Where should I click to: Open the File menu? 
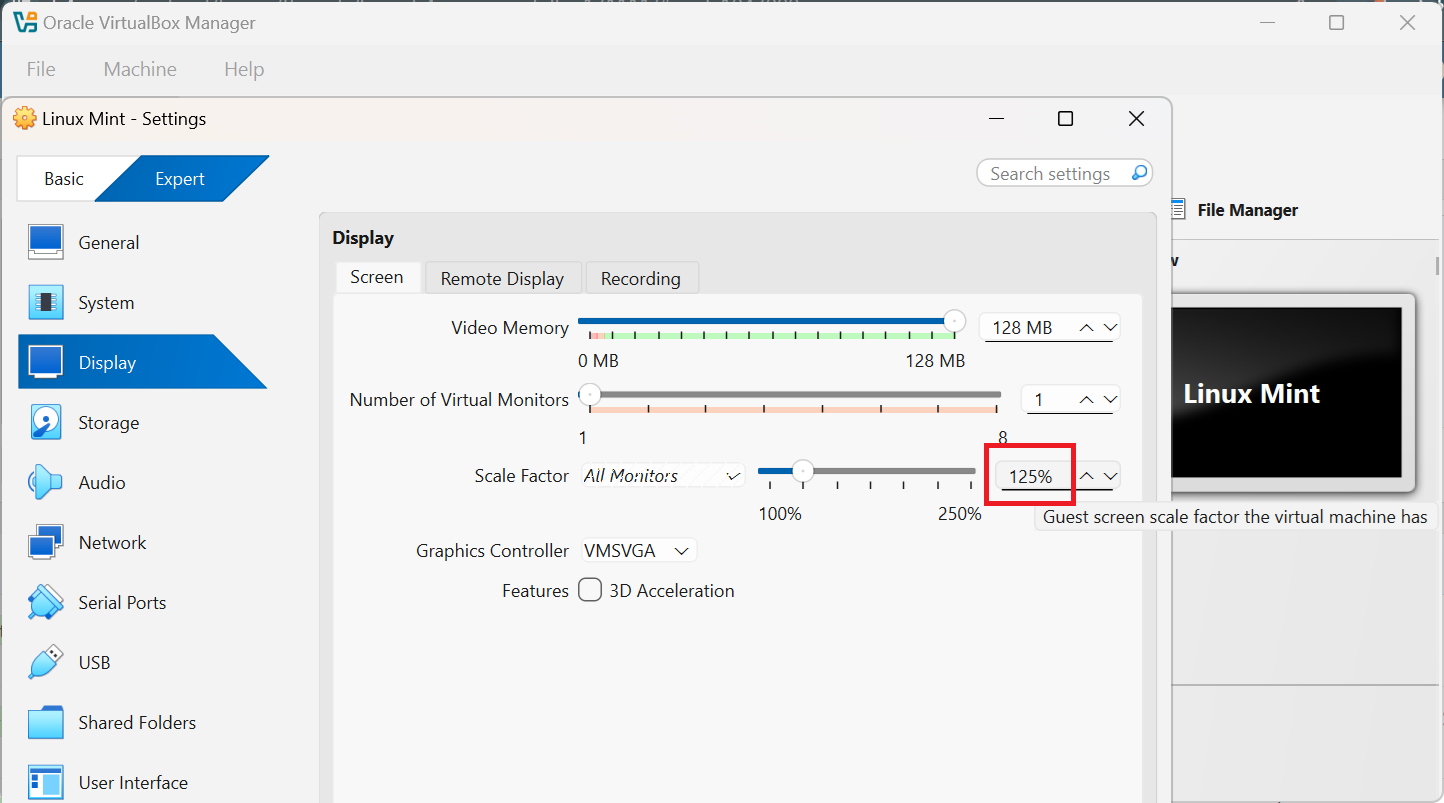pos(41,69)
